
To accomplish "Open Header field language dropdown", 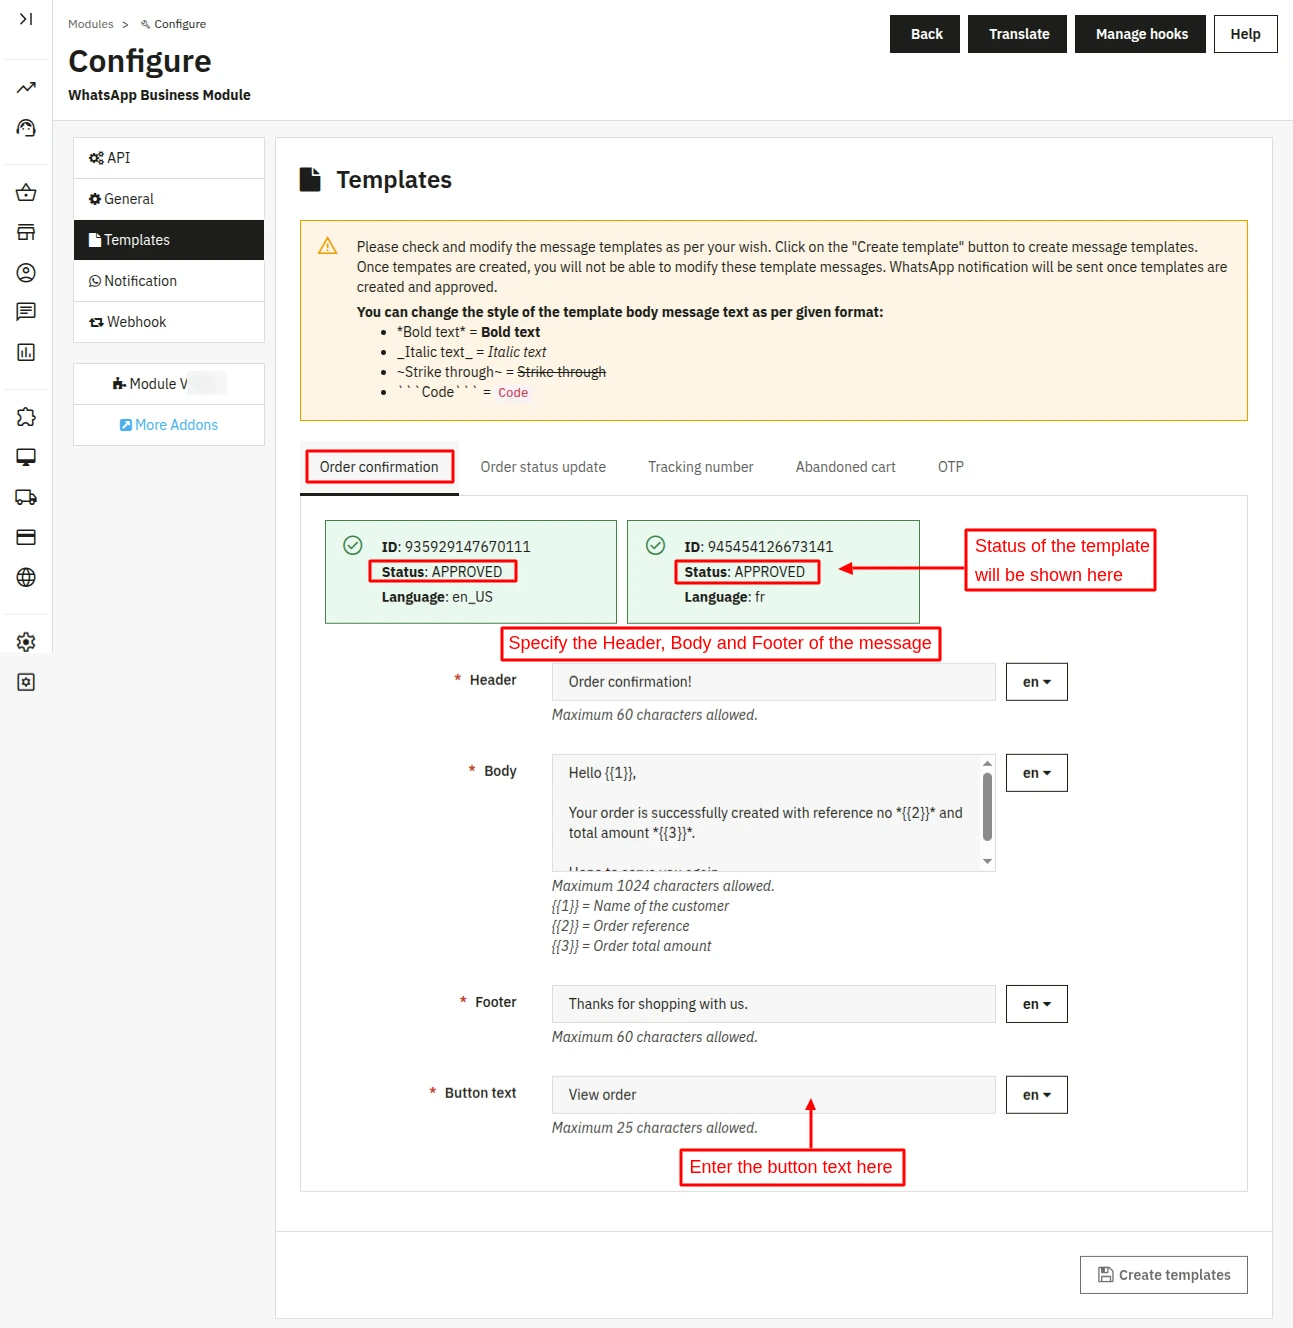I will click(1036, 682).
